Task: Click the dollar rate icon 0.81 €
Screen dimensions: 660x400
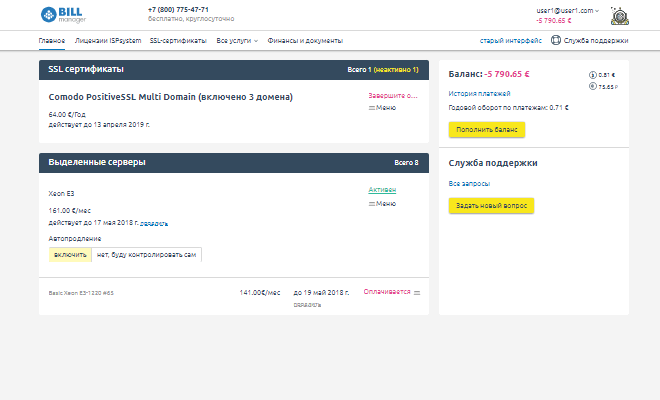Action: tap(593, 75)
